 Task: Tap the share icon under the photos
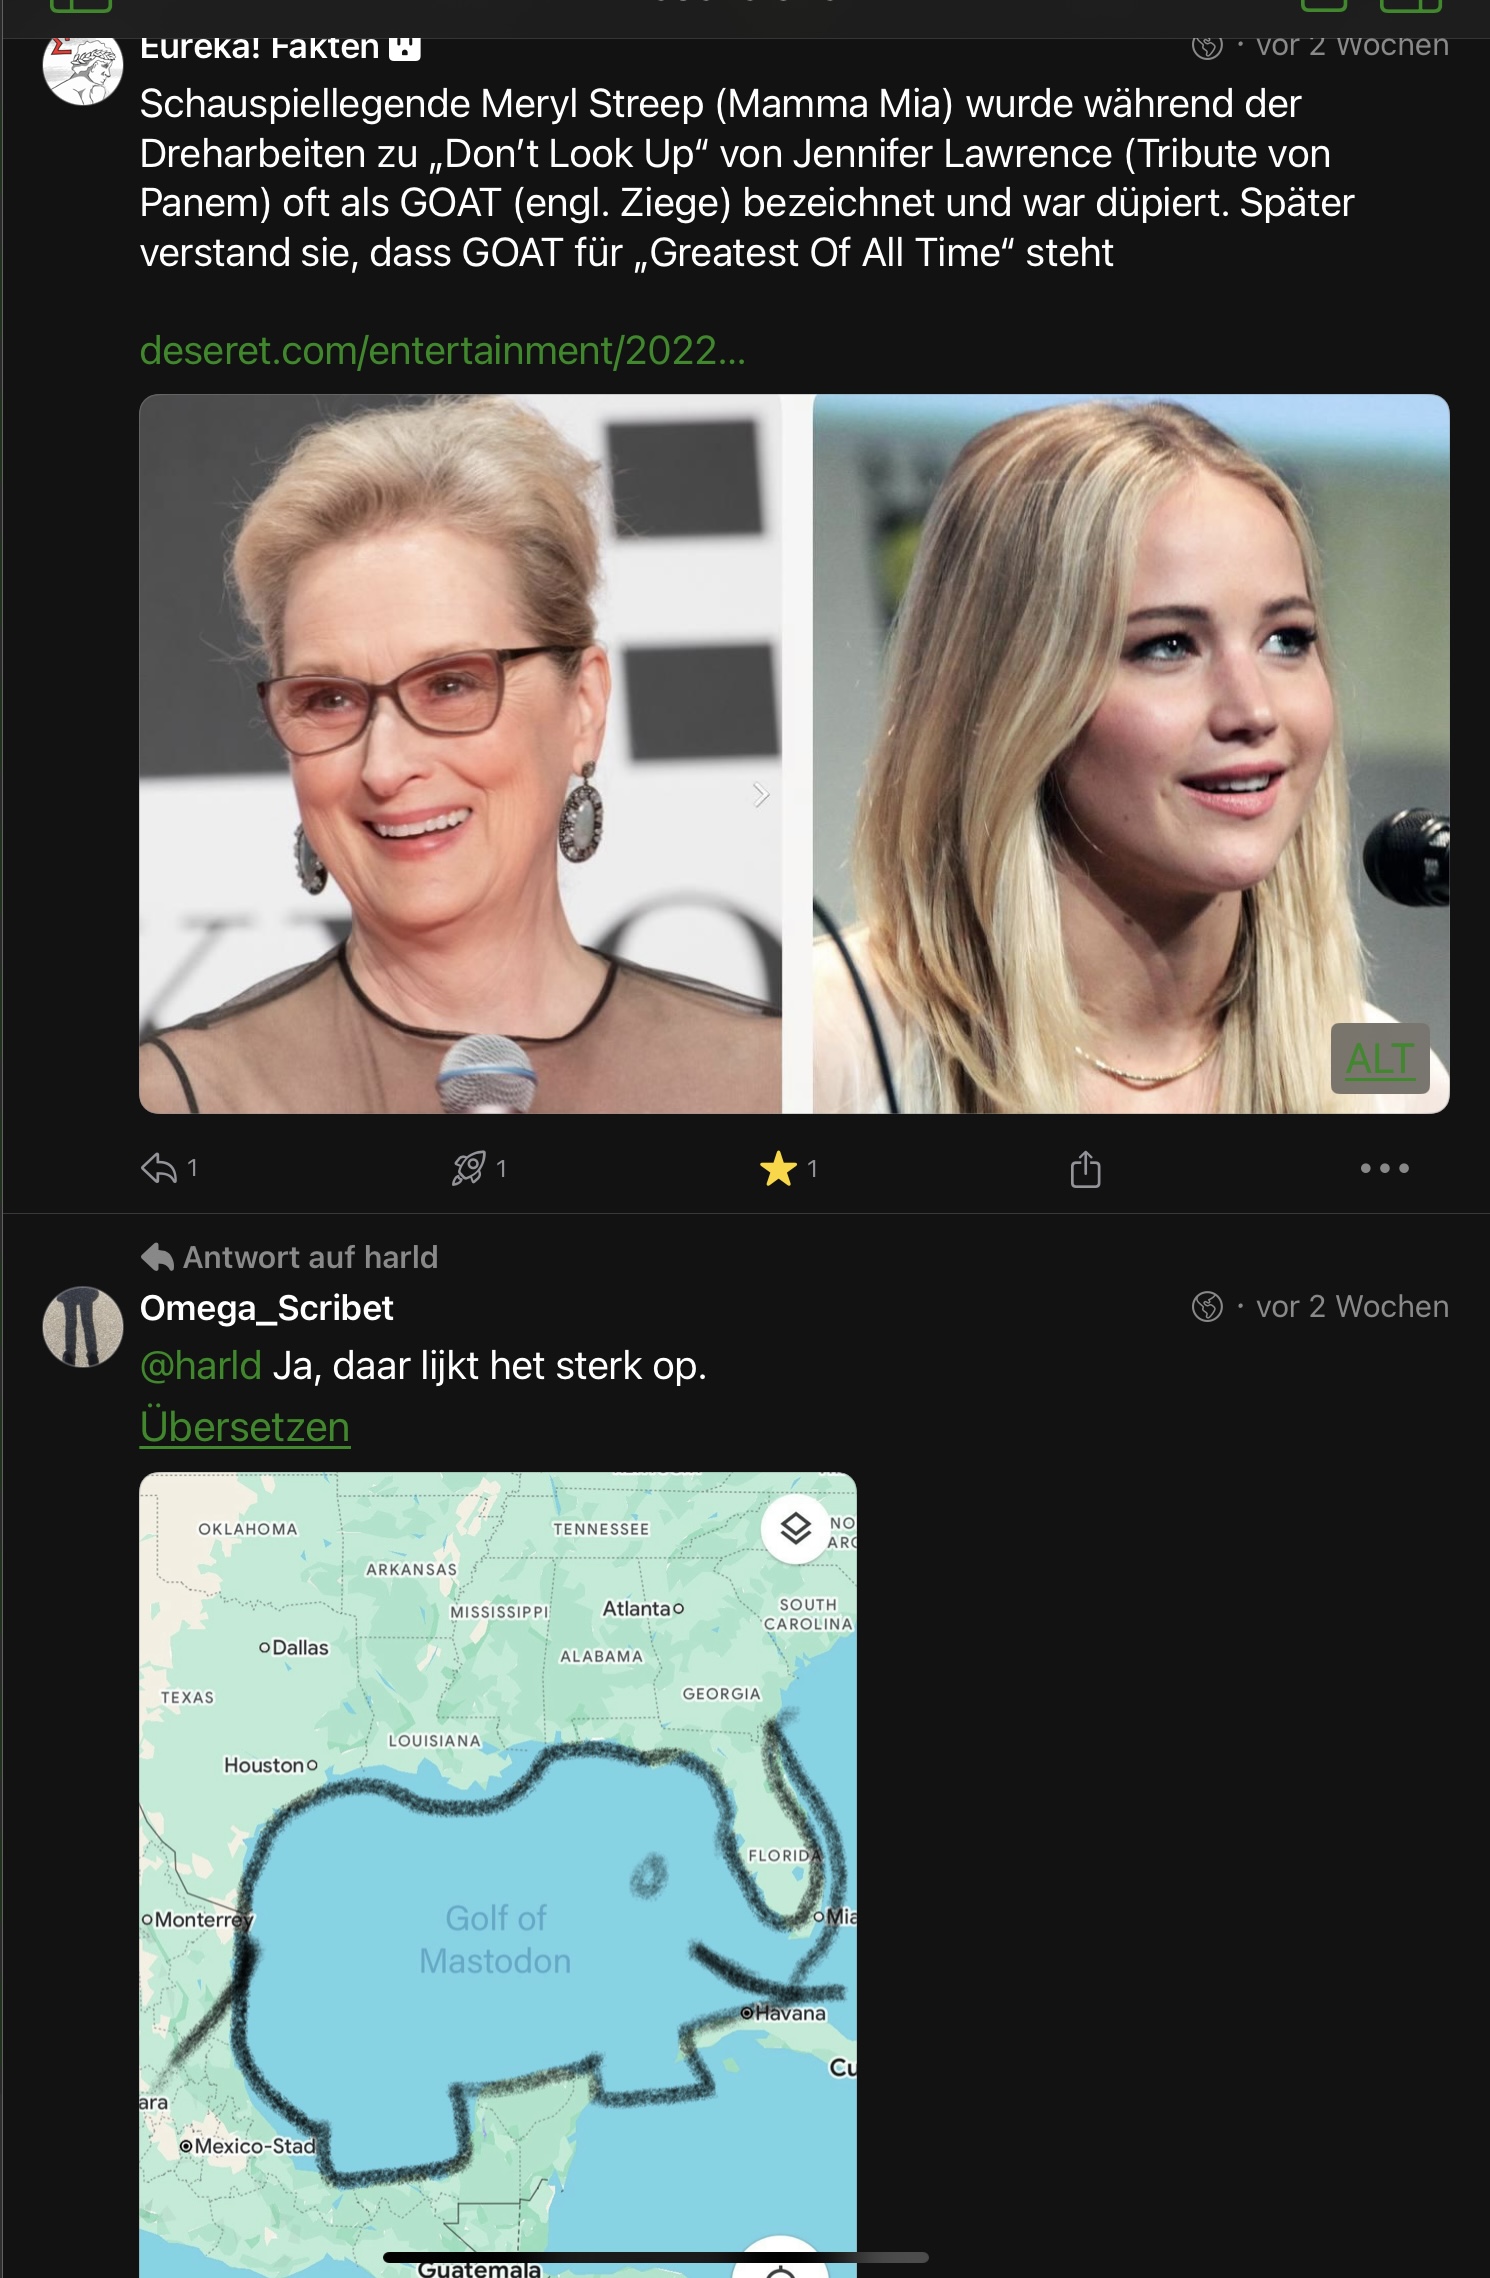click(1085, 1169)
